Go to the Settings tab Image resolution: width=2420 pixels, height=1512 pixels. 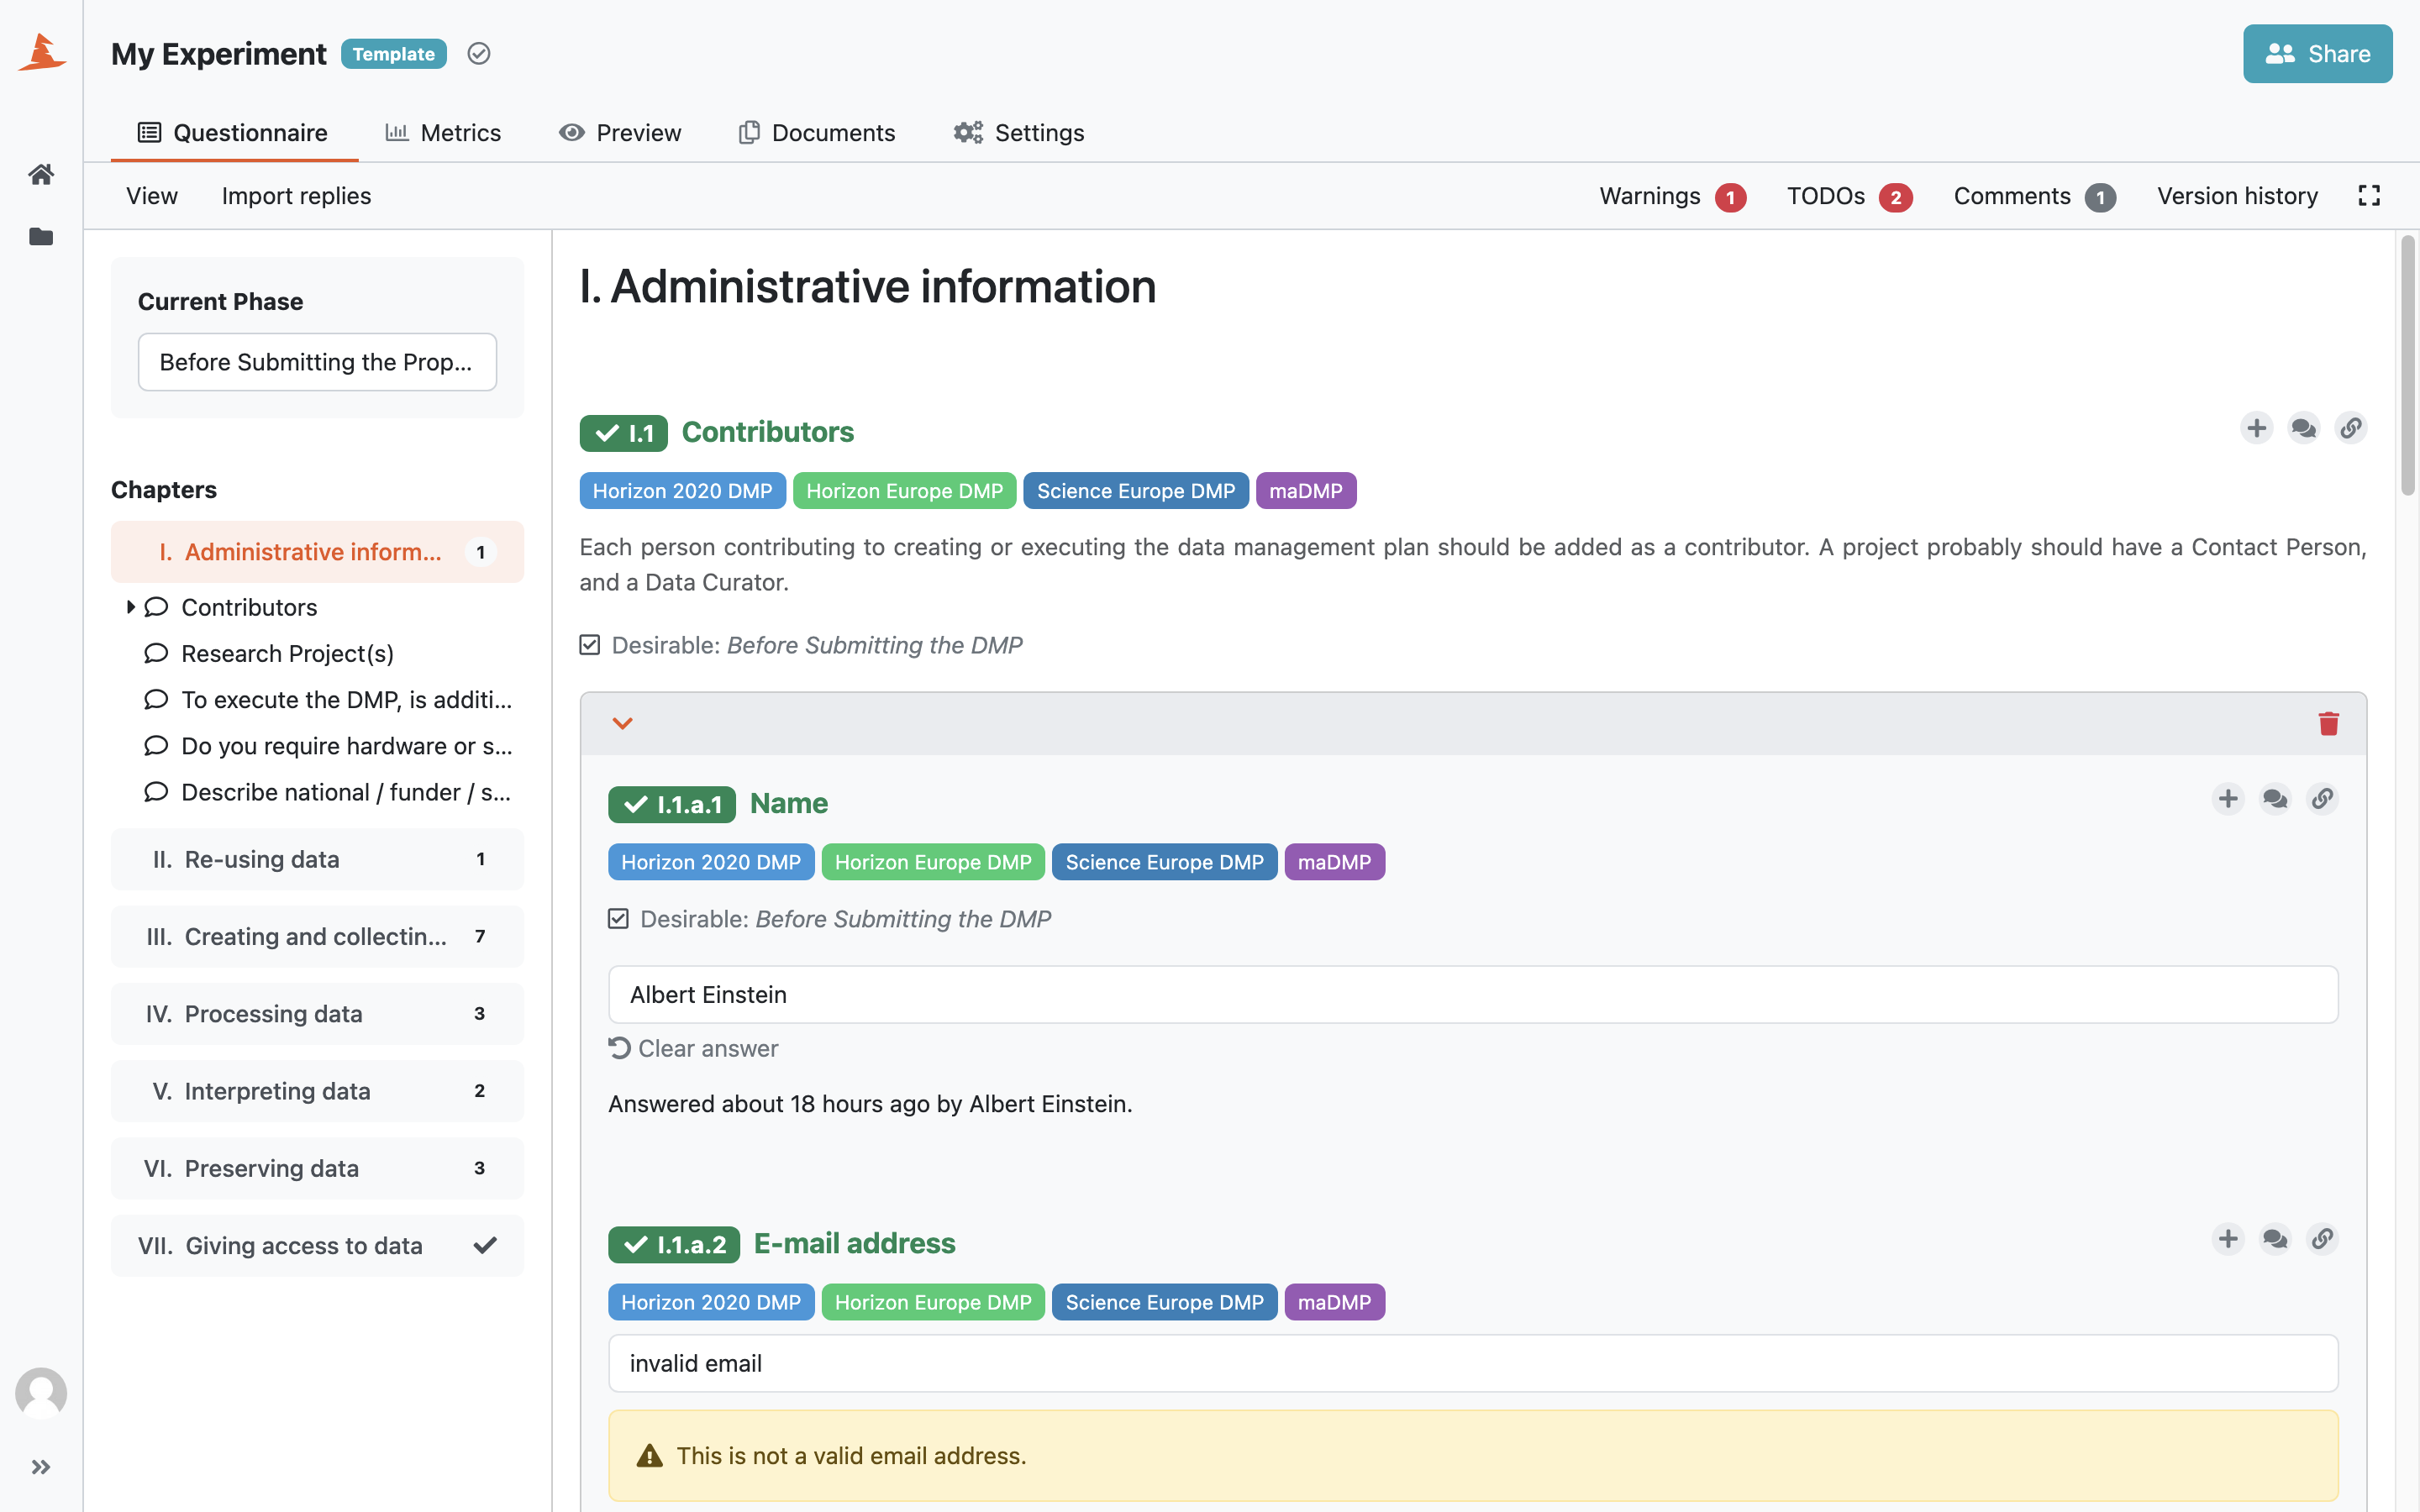1018,132
